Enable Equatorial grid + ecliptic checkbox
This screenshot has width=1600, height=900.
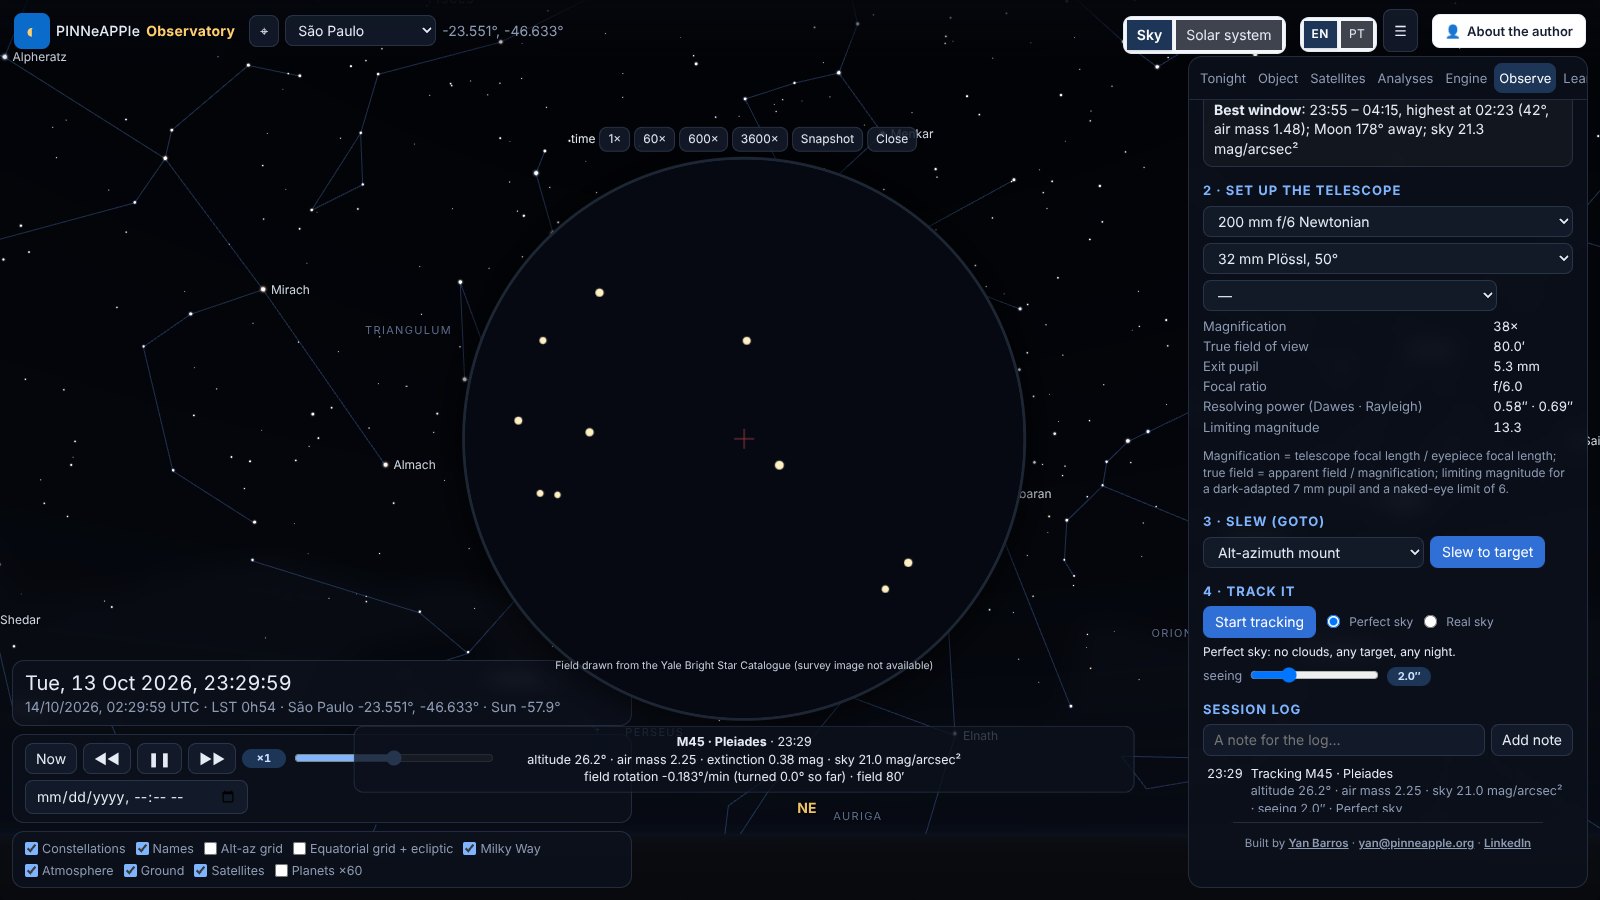299,848
